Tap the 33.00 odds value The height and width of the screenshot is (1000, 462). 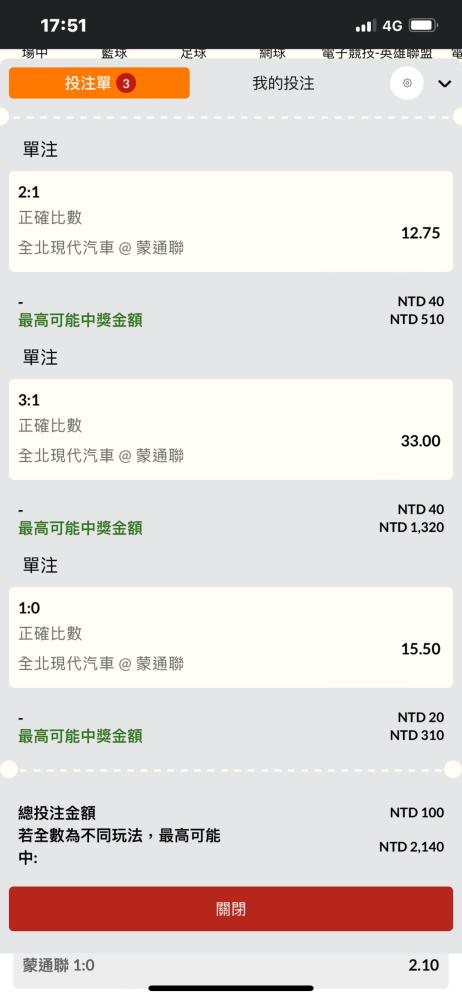tap(421, 441)
